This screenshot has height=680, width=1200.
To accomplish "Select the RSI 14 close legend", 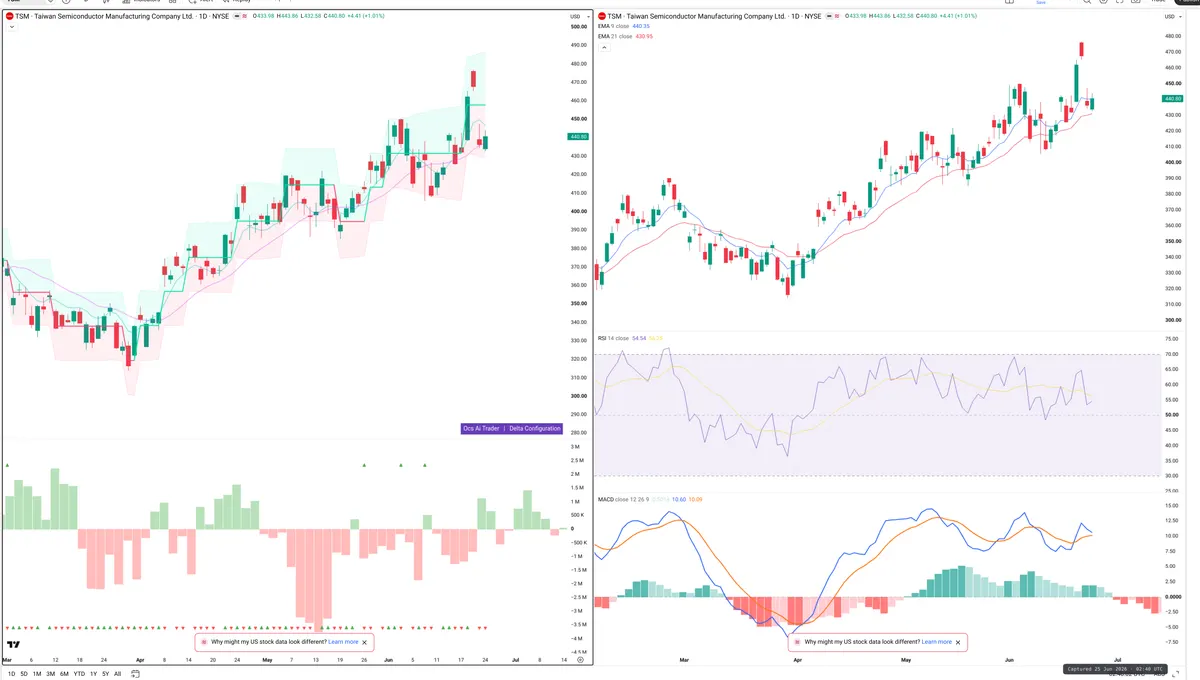I will (614, 339).
